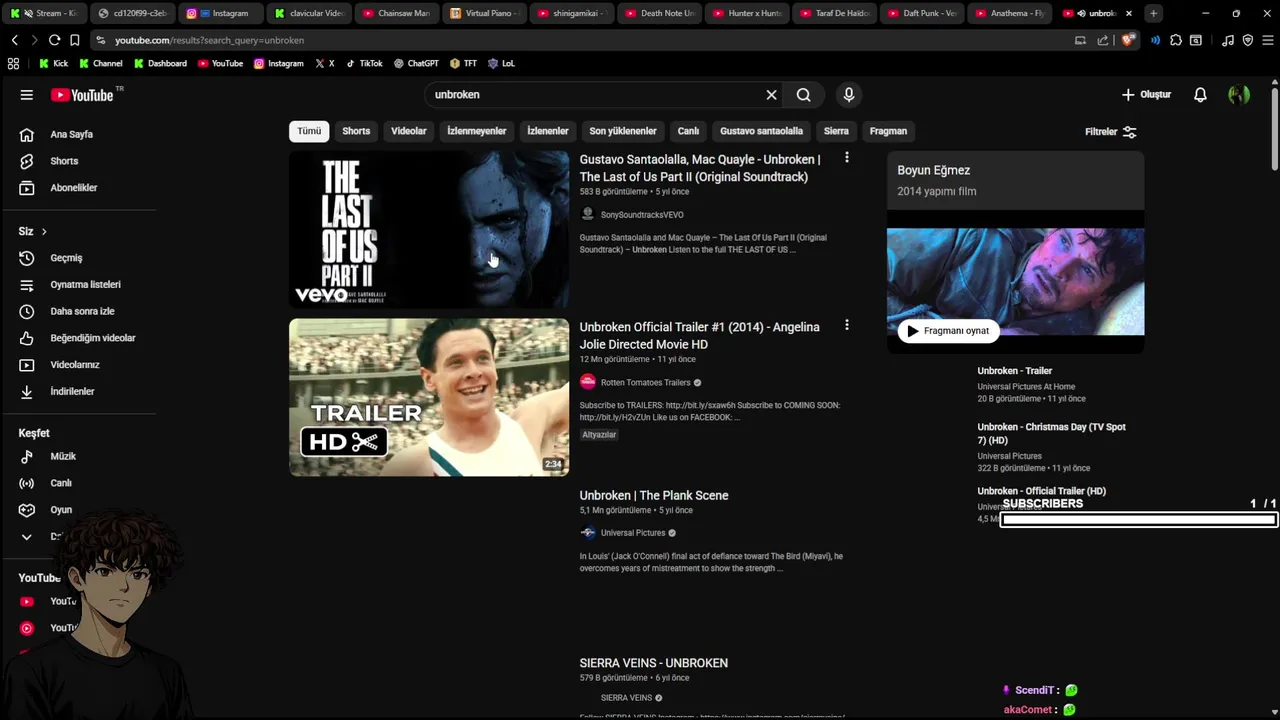This screenshot has width=1280, height=720.
Task: Clear the search box with X
Action: point(771,95)
